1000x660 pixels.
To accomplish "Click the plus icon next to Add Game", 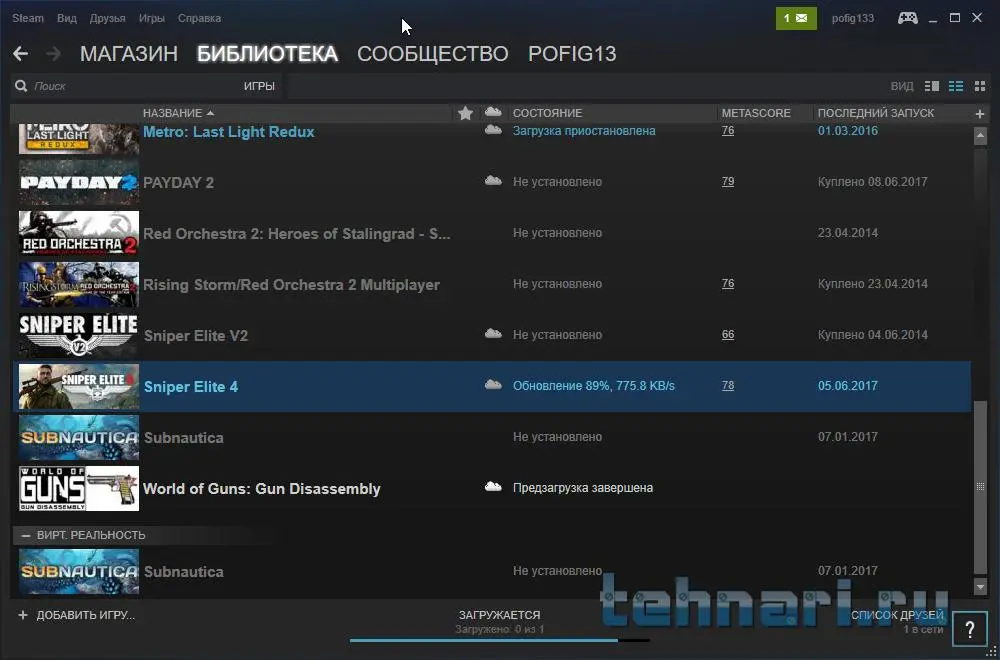I will pos(23,615).
